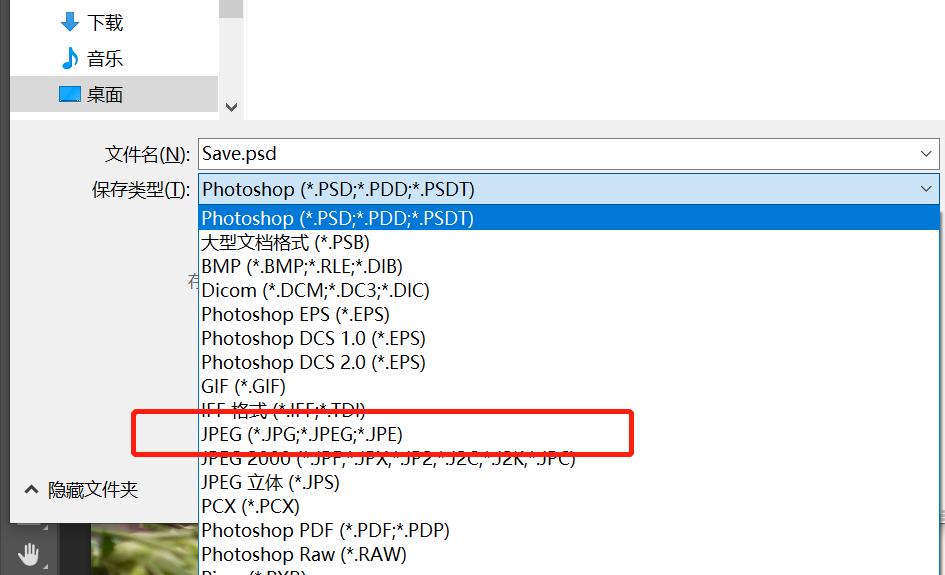945x575 pixels.
Task: Click the music note icon
Action: [70, 58]
